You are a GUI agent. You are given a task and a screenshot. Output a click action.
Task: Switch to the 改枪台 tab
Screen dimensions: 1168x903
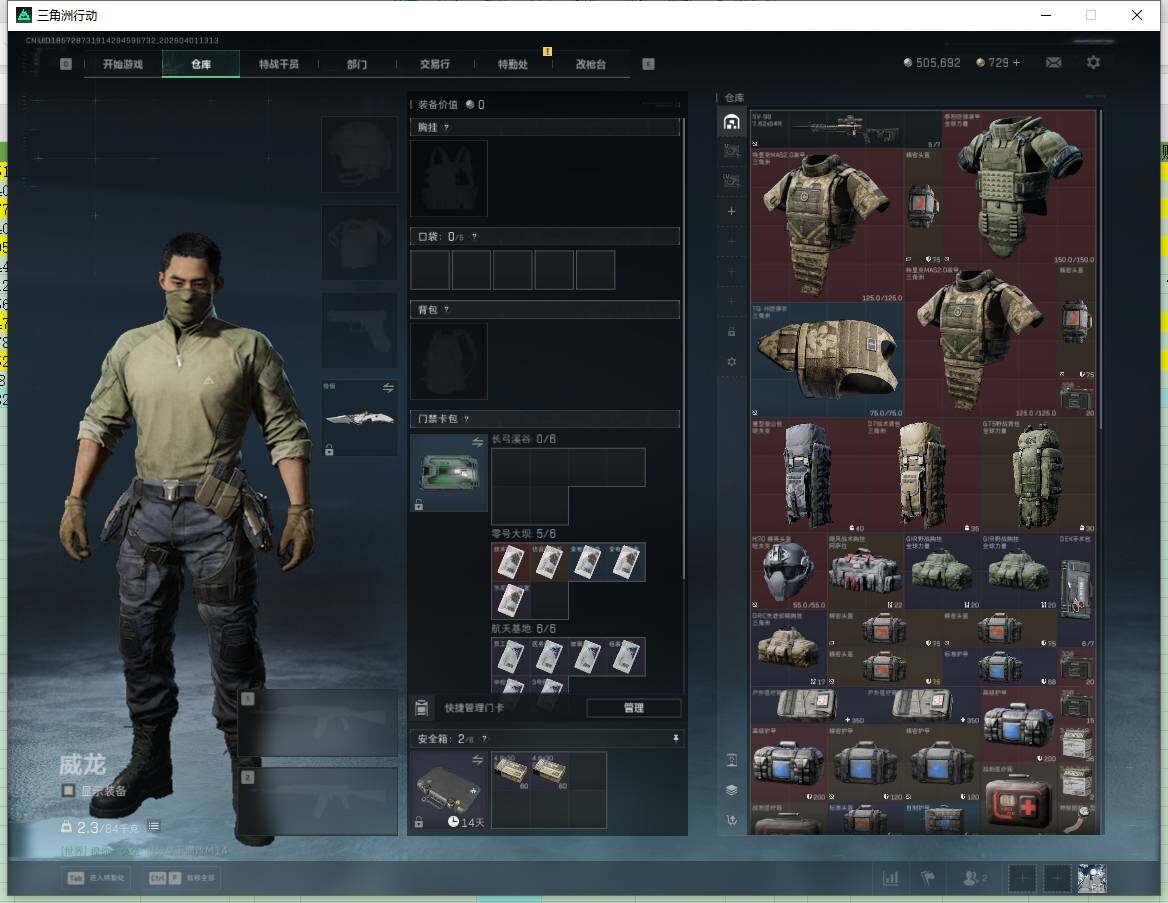click(591, 64)
